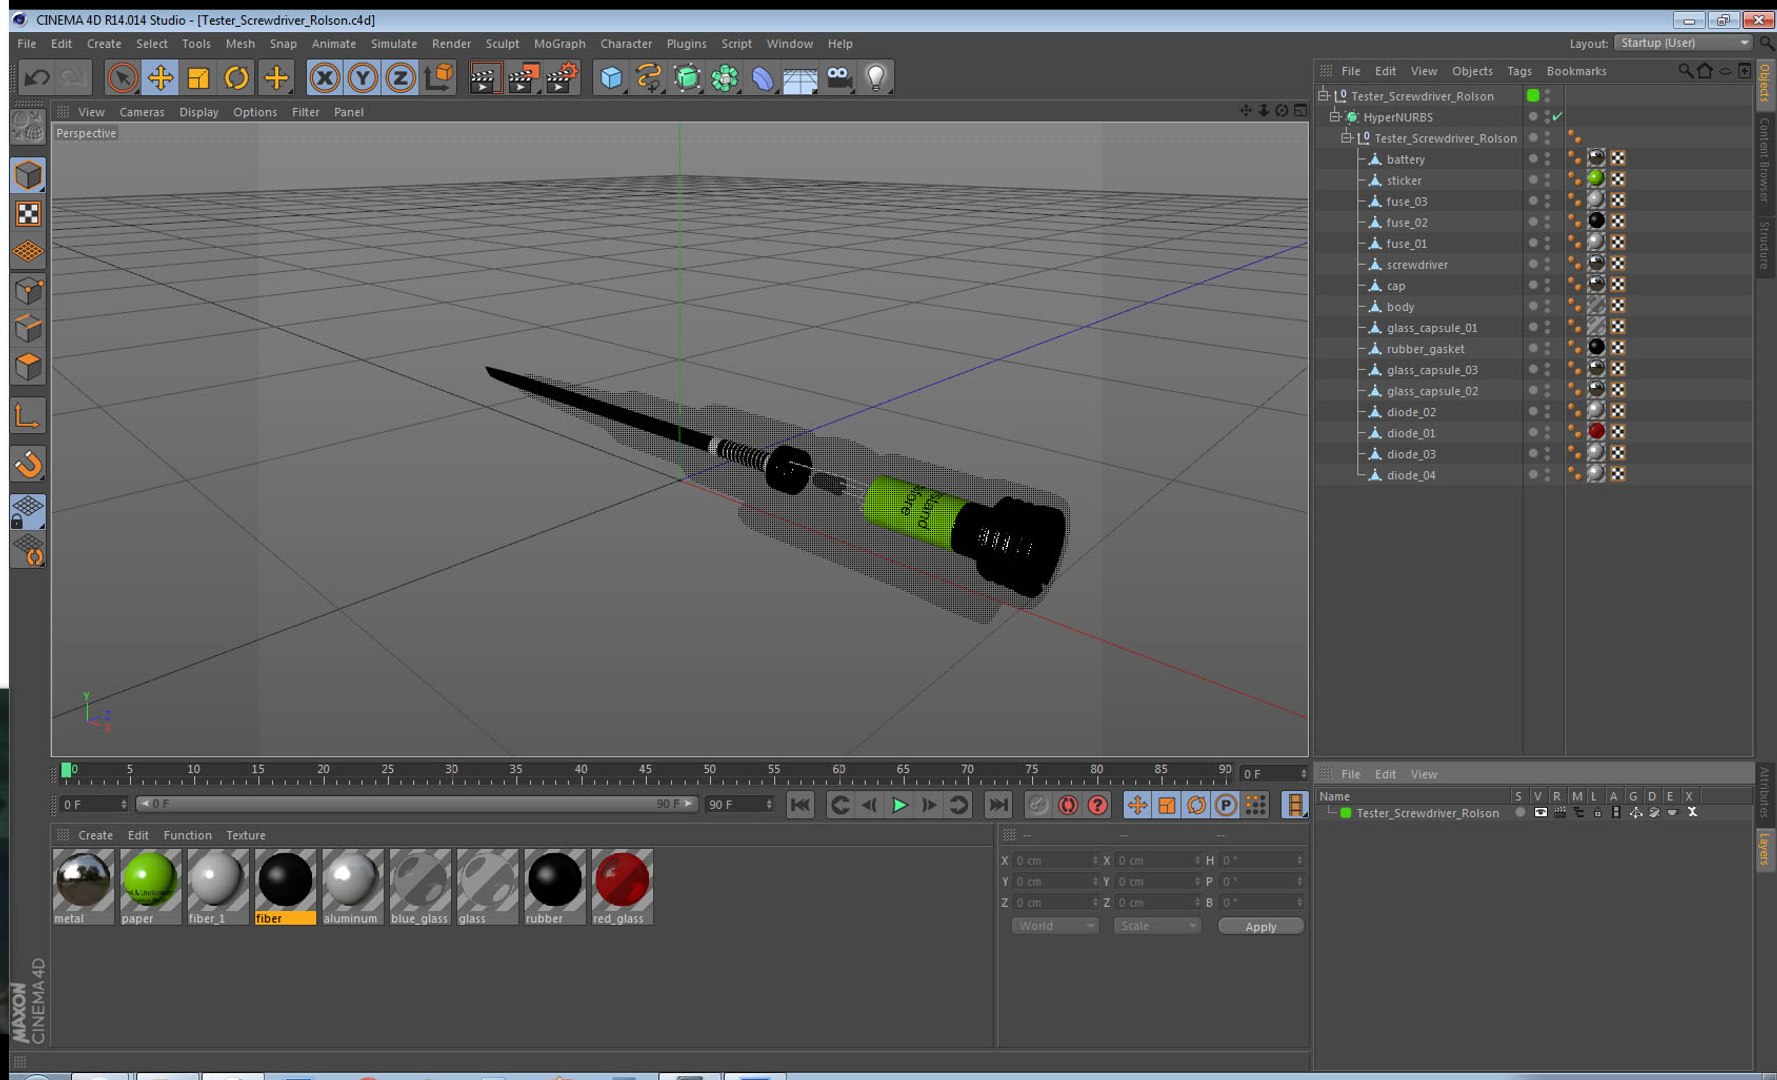This screenshot has height=1080, width=1777.
Task: Open spline tools icon
Action: tap(649, 78)
